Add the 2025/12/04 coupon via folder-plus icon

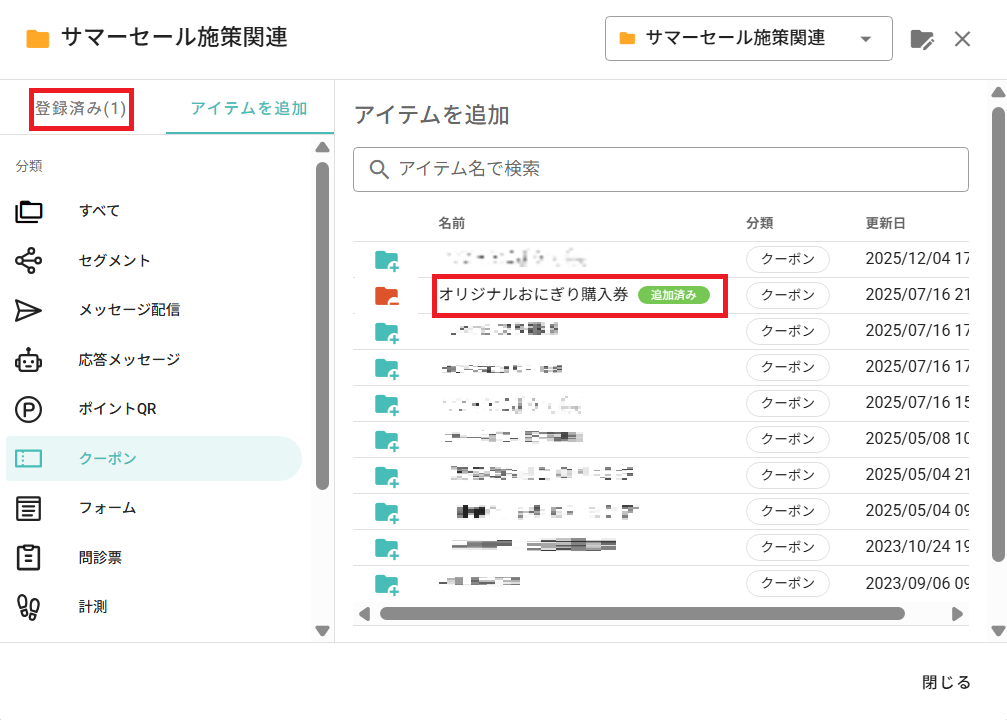pos(386,261)
